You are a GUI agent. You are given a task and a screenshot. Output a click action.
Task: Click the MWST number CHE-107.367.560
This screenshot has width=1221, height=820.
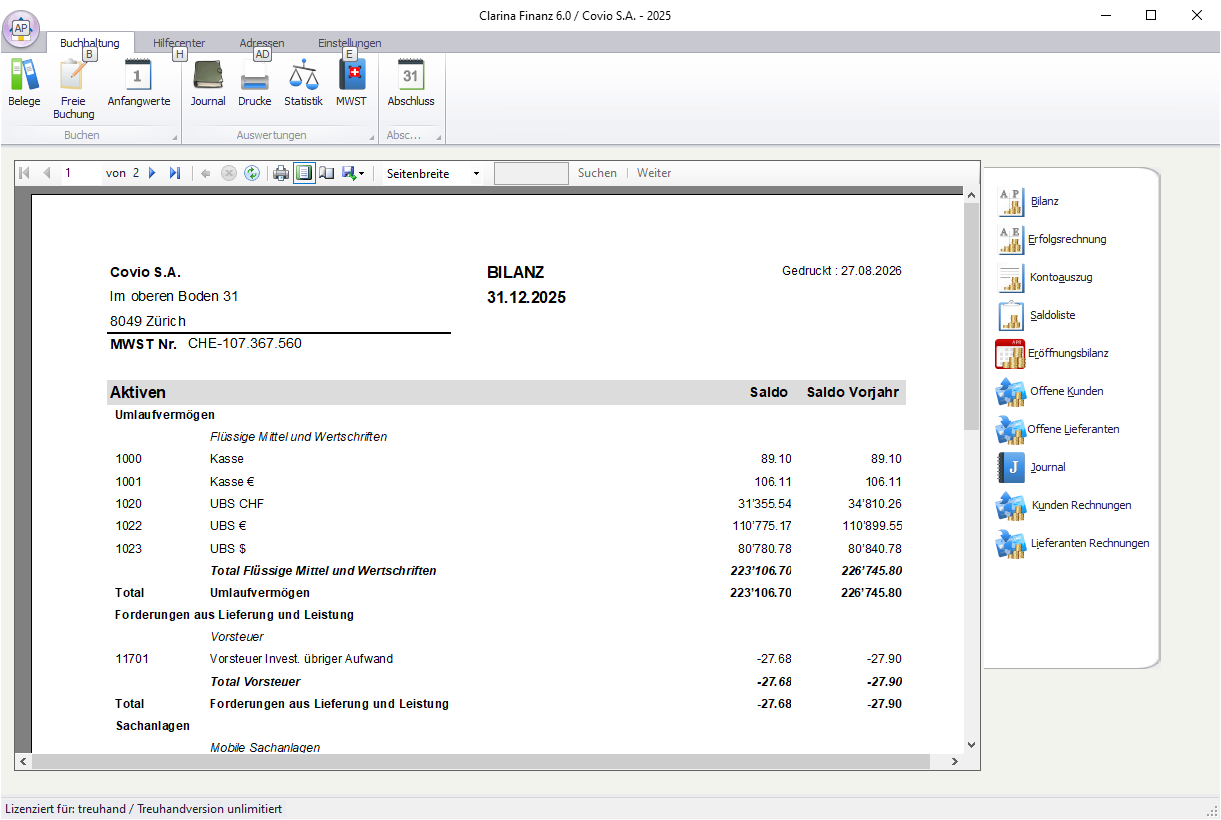[x=245, y=344]
